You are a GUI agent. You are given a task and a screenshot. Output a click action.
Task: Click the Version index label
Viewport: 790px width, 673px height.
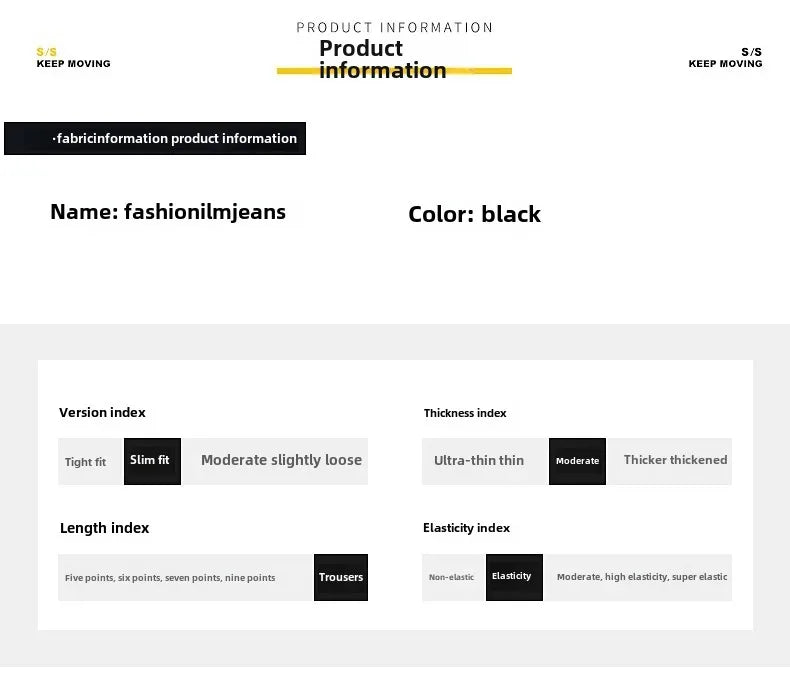[102, 413]
